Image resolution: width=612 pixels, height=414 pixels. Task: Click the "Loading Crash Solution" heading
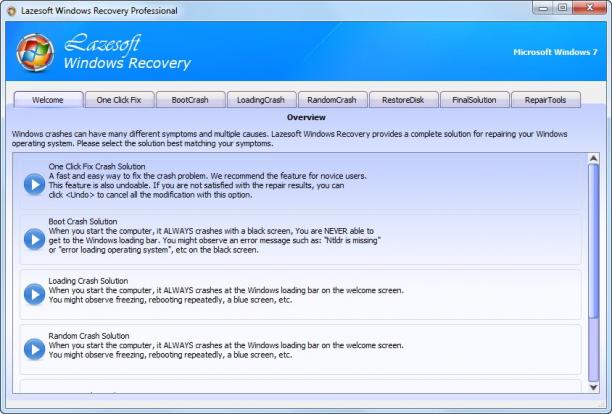click(88, 281)
